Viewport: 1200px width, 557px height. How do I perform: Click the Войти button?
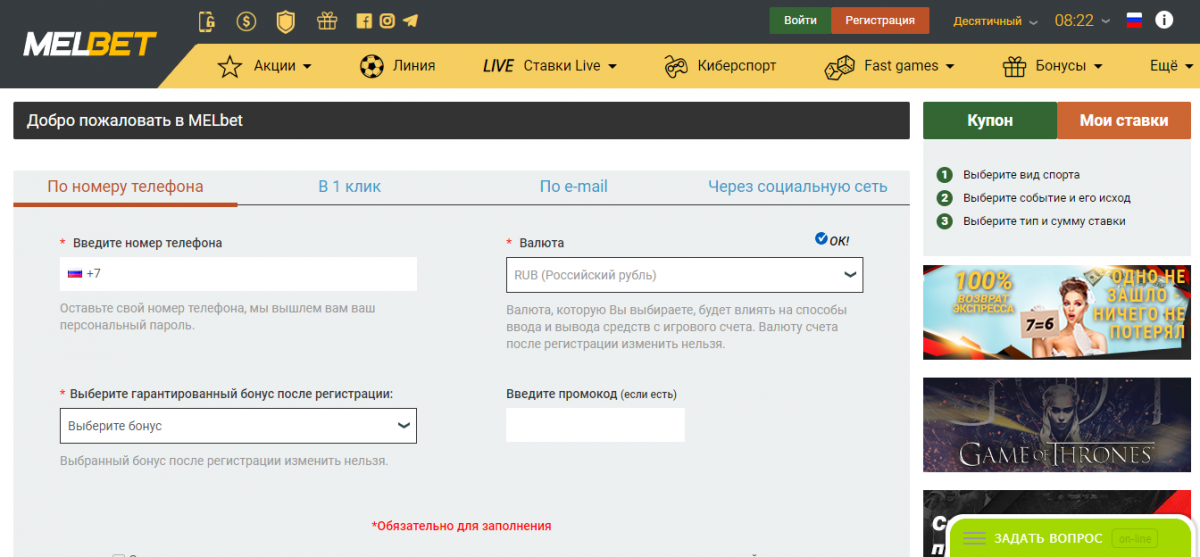[800, 20]
